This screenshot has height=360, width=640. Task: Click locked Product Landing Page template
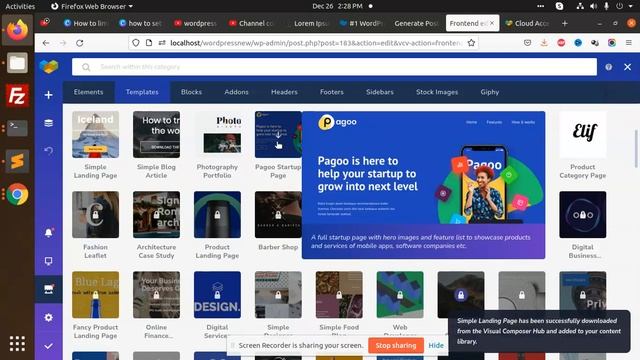click(217, 215)
